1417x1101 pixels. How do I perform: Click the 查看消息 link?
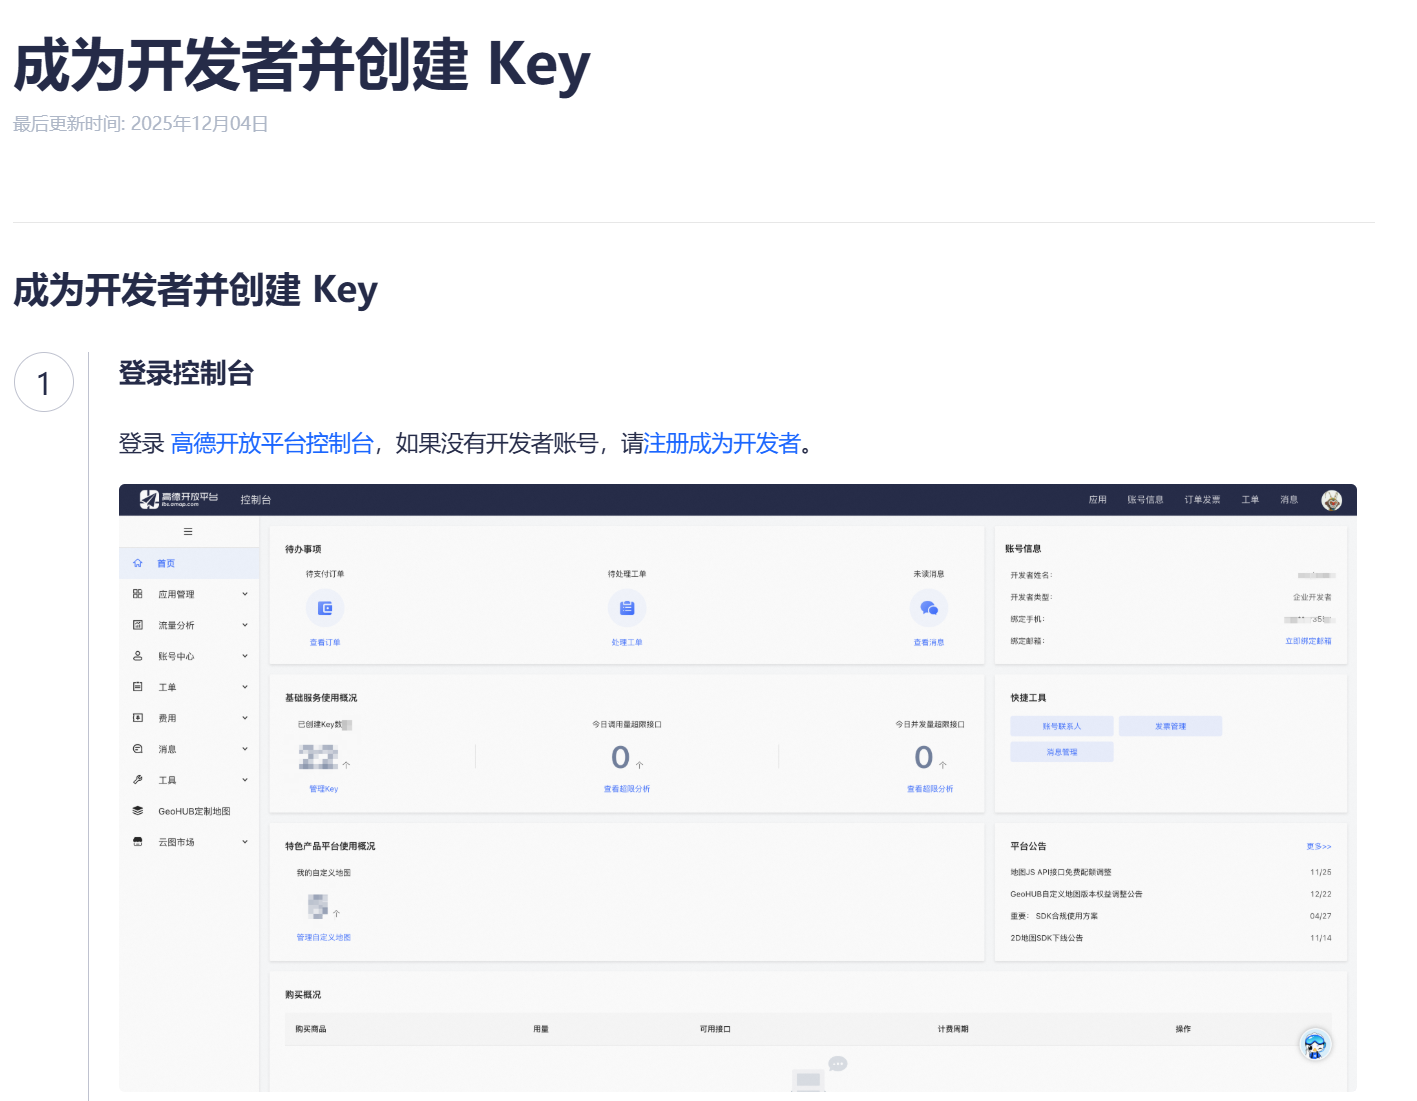929,643
